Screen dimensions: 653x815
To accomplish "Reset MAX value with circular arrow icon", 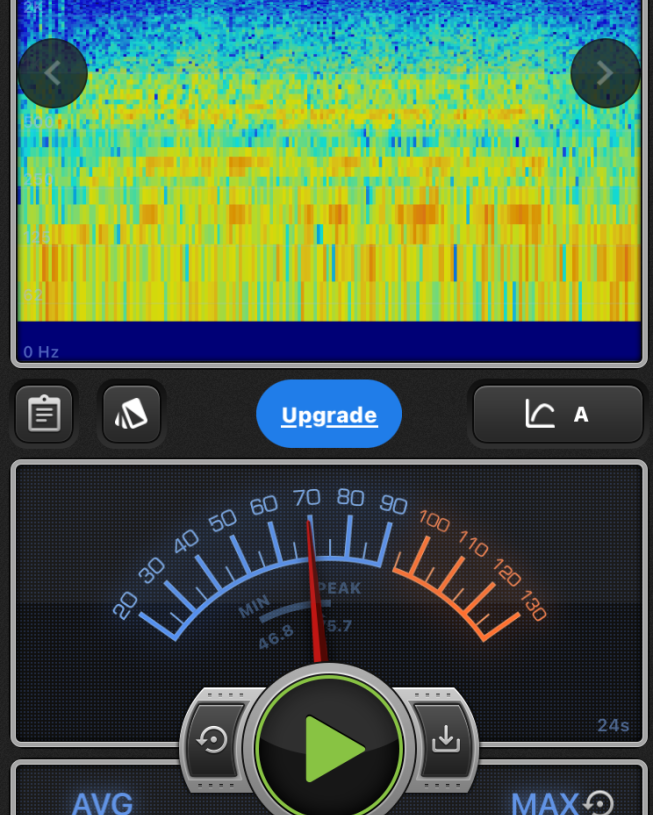I will pos(598,802).
